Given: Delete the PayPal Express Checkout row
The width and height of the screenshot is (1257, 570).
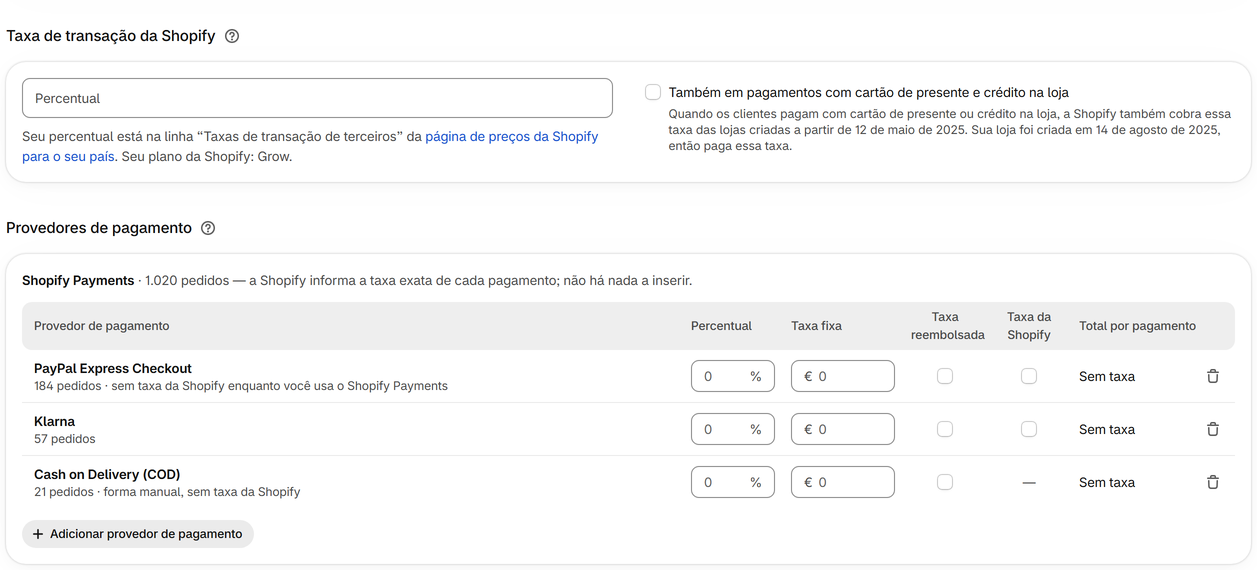Looking at the screenshot, I should click(1213, 376).
